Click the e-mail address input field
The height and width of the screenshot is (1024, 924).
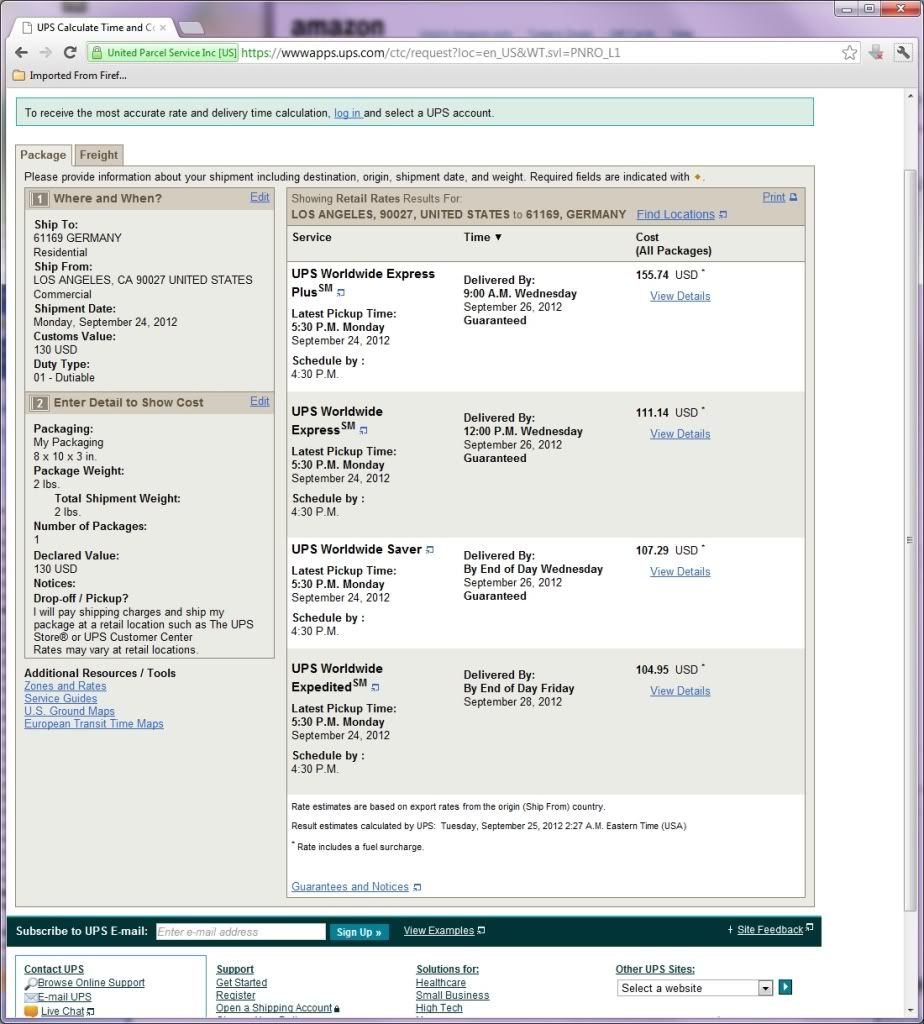click(x=240, y=932)
